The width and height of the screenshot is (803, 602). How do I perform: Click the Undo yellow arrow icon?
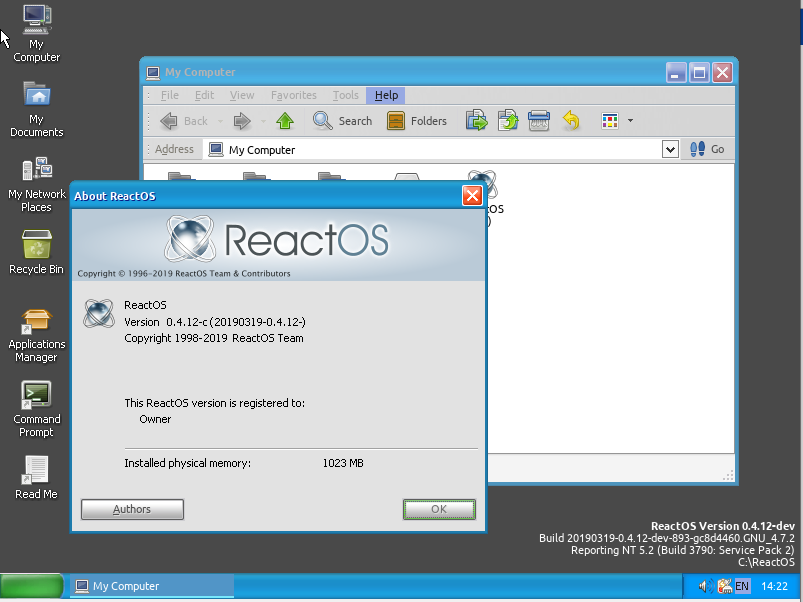pos(571,121)
